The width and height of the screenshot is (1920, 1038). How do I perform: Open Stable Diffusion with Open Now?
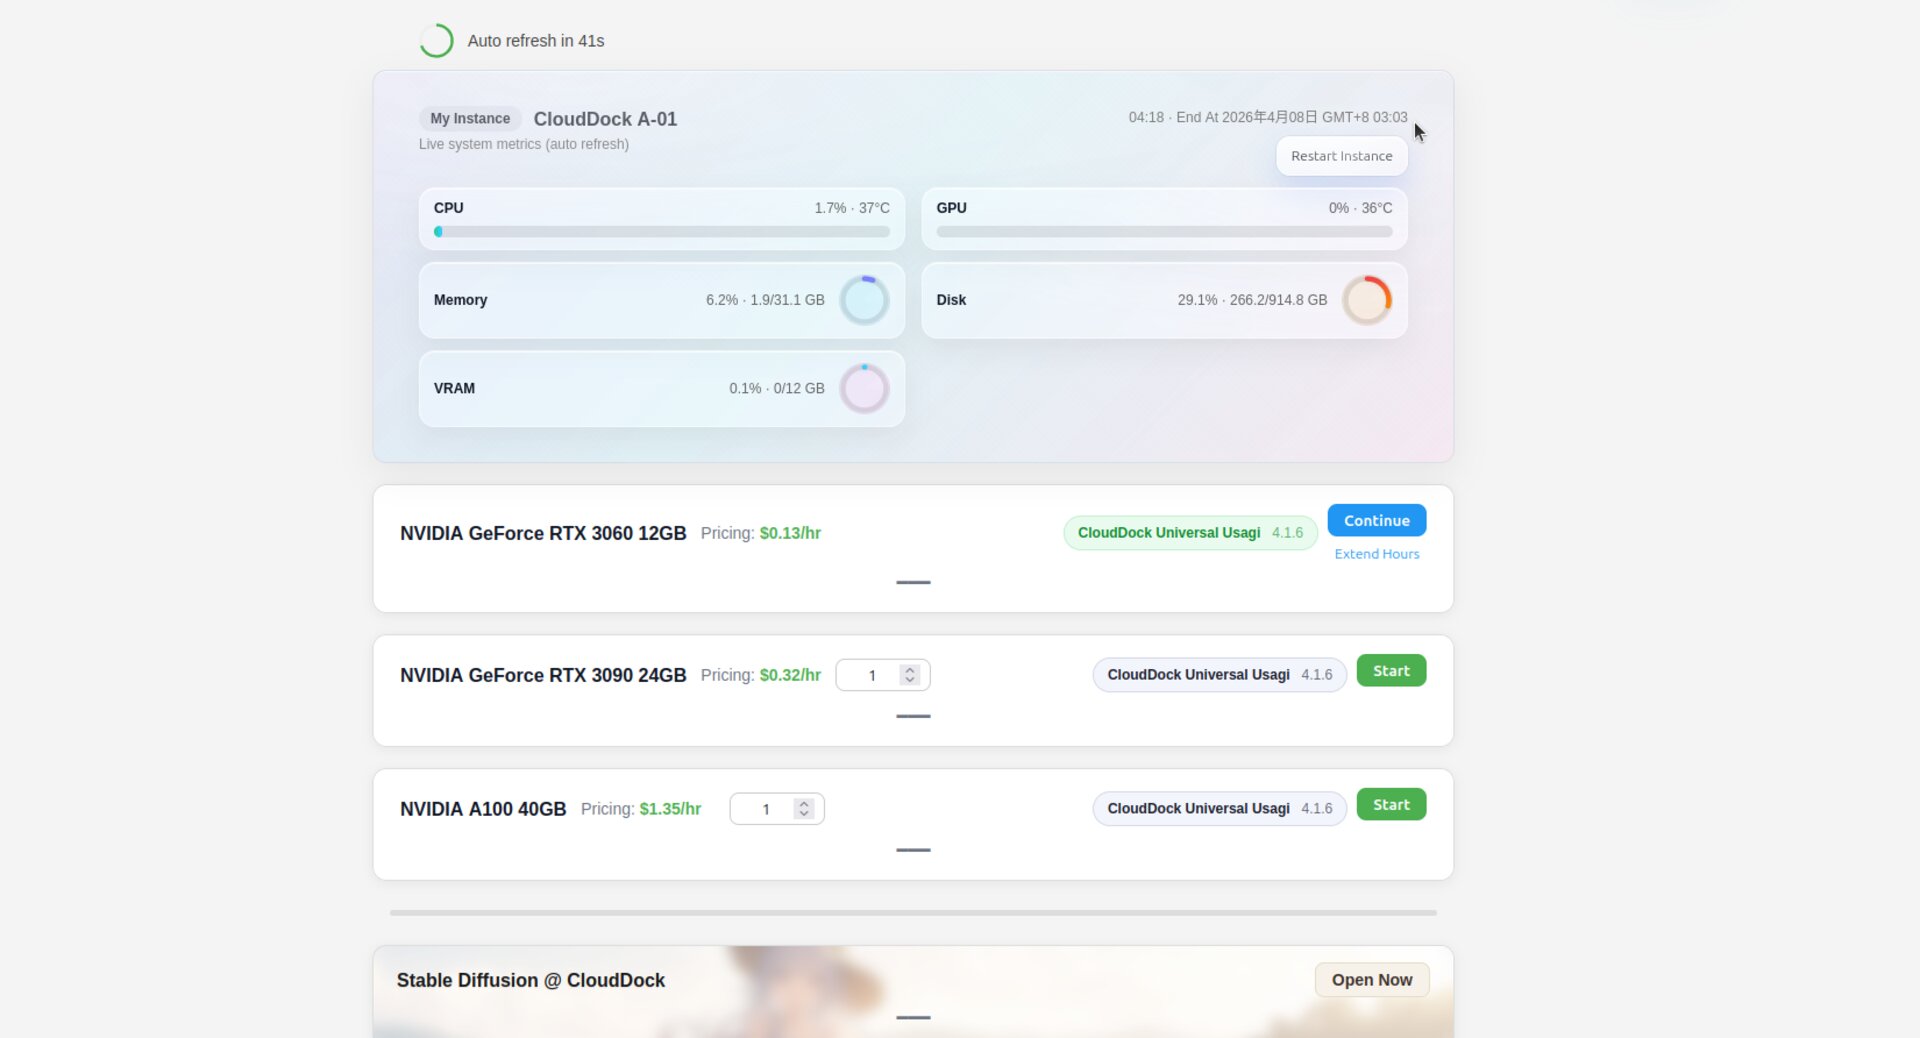1371,980
